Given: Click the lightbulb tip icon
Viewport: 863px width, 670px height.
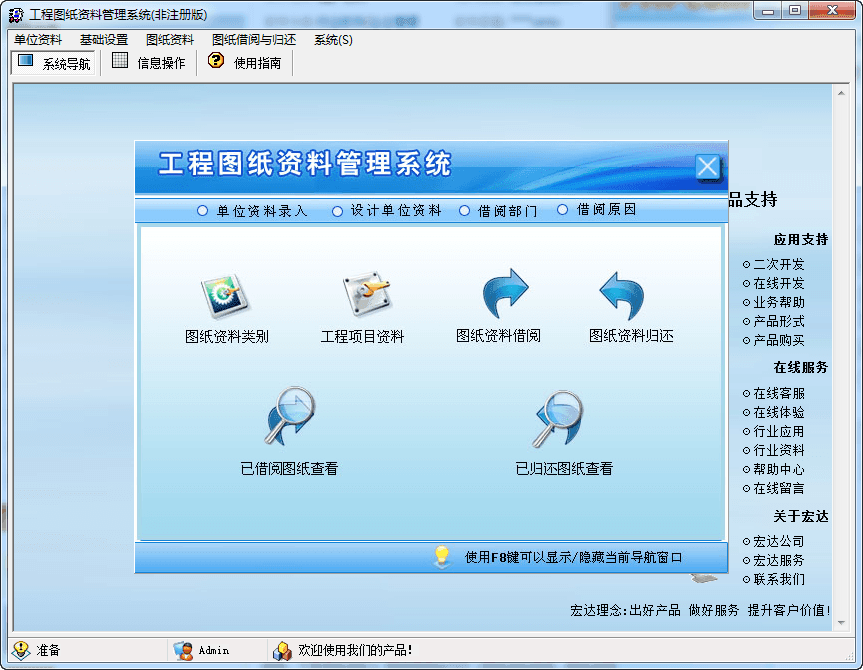Looking at the screenshot, I should [x=443, y=557].
